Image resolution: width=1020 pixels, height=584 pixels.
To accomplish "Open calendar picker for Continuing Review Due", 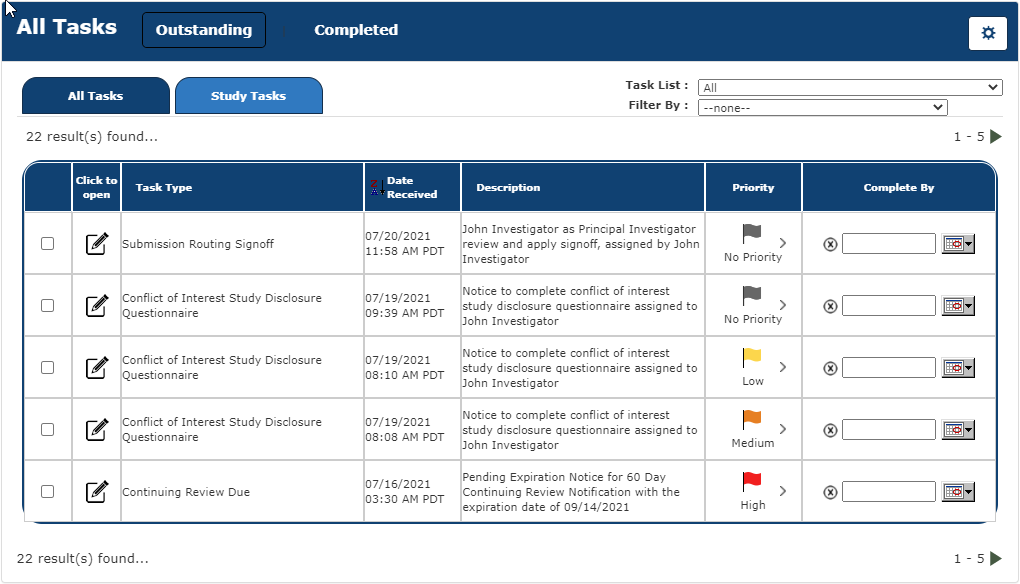I will pos(958,492).
